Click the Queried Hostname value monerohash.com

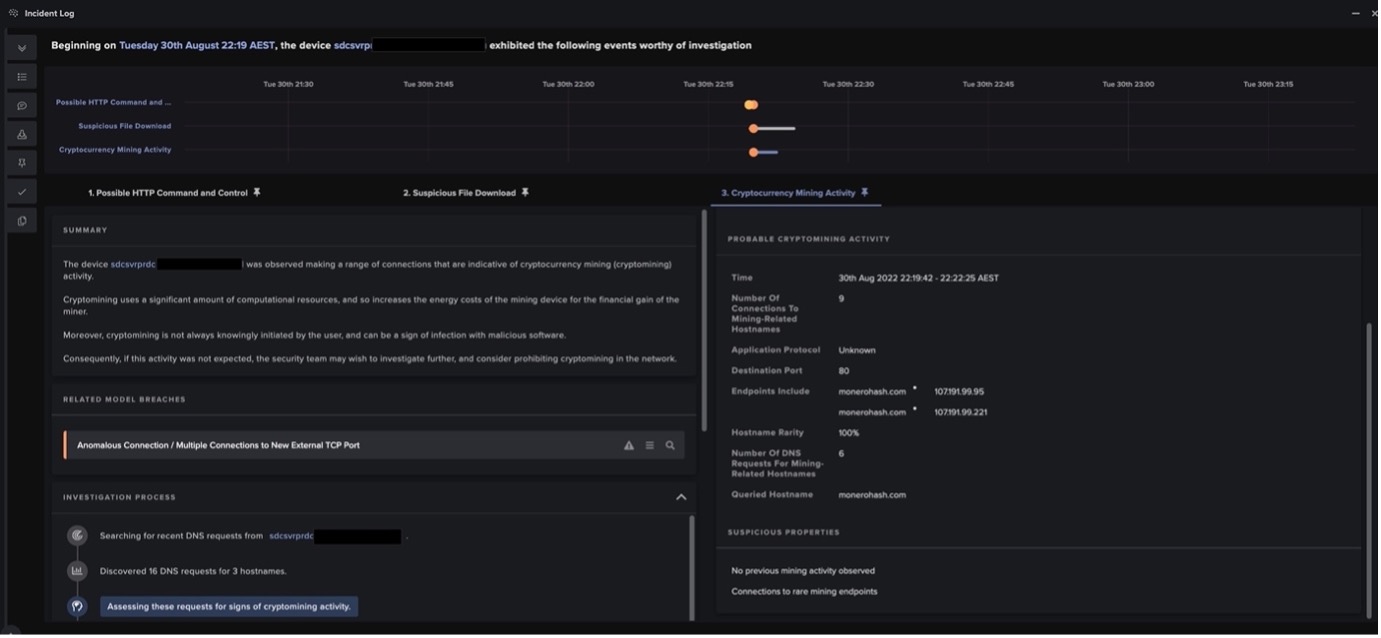(872, 495)
